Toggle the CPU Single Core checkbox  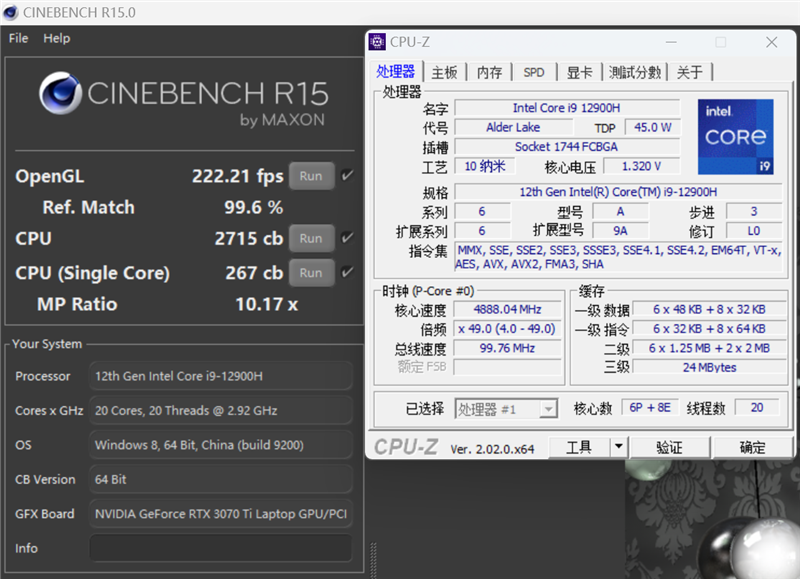pos(347,272)
